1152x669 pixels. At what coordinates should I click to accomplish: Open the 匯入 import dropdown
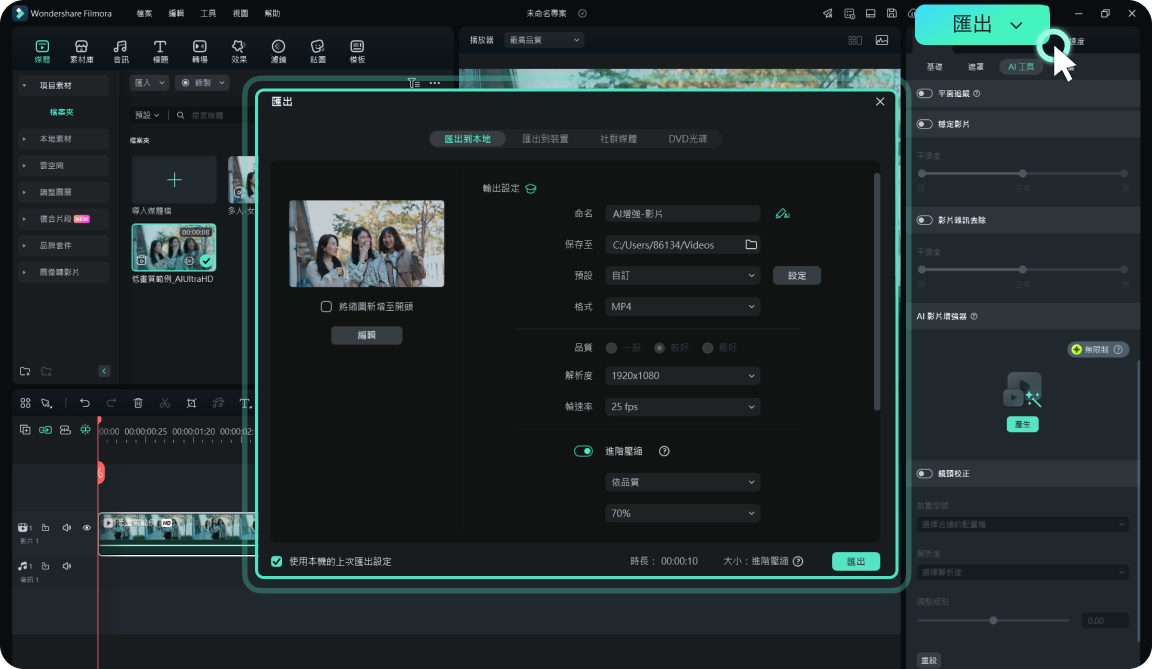tap(149, 83)
